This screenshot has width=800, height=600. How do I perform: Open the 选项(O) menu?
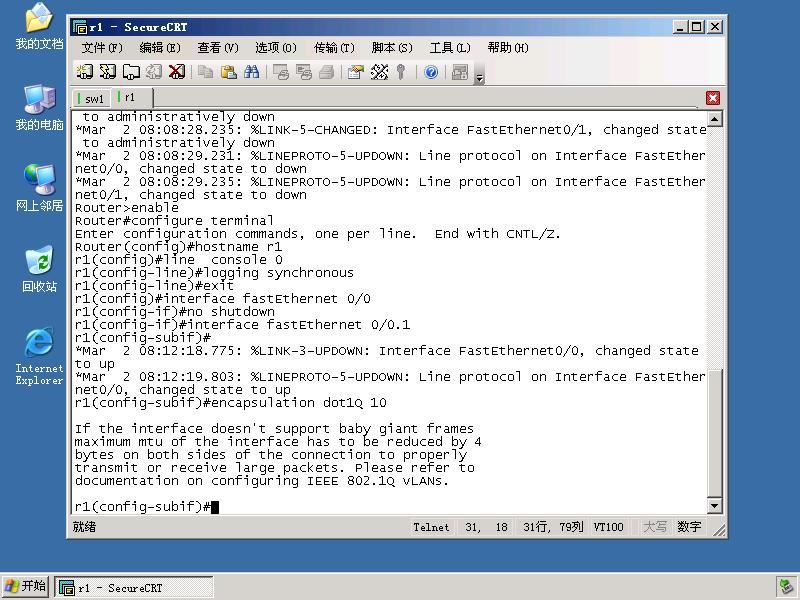tap(276, 48)
